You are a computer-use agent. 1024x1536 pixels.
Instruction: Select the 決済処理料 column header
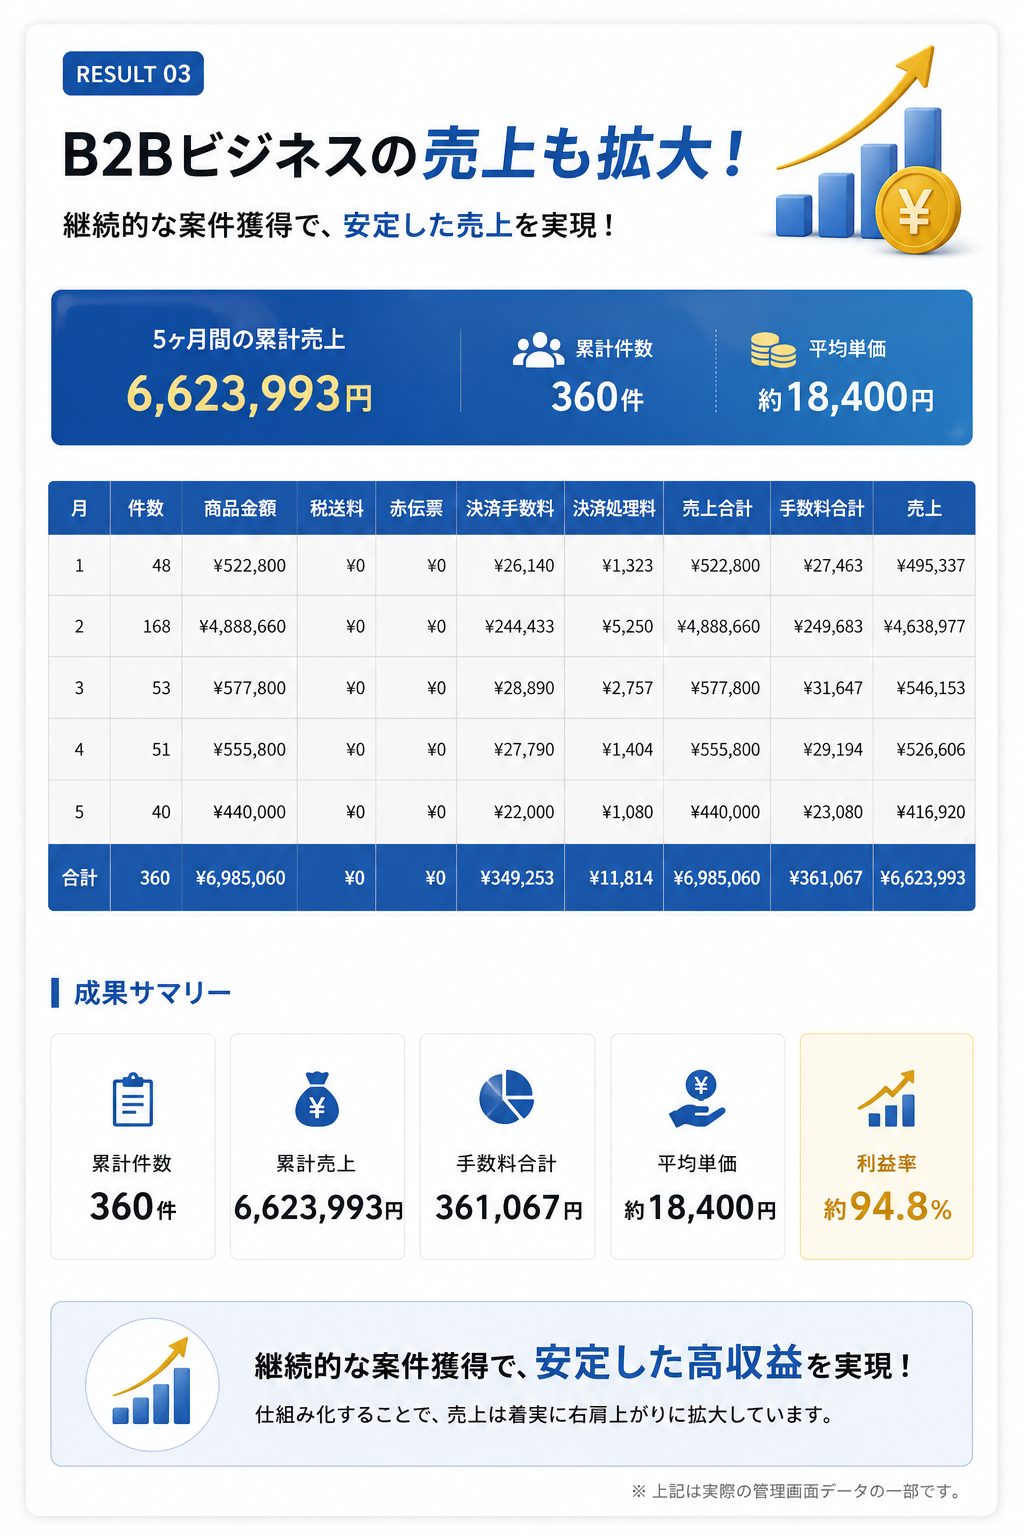click(x=614, y=508)
